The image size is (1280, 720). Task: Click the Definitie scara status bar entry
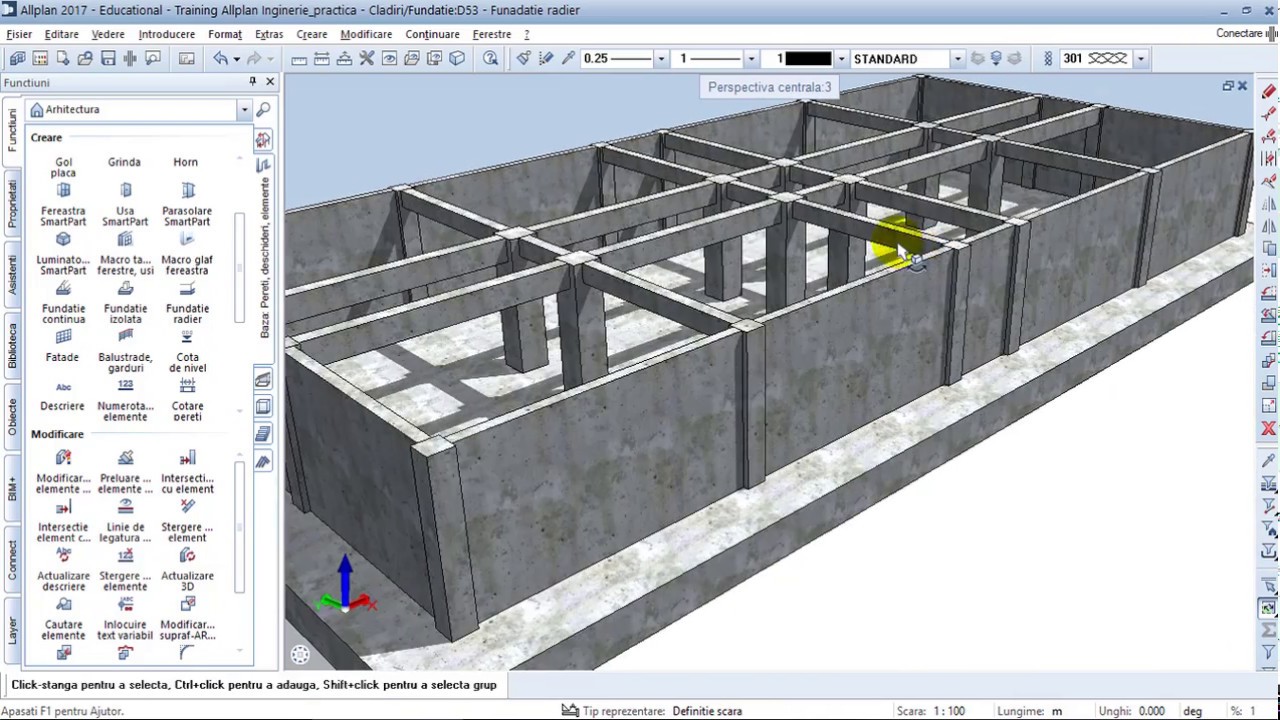tap(707, 711)
